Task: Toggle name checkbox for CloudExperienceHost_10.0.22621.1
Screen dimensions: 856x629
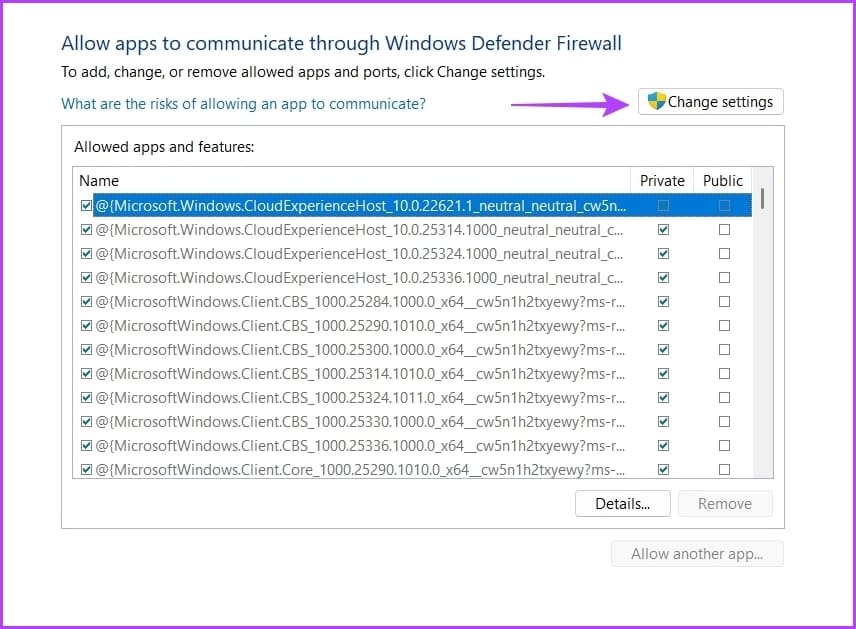Action: pos(86,205)
